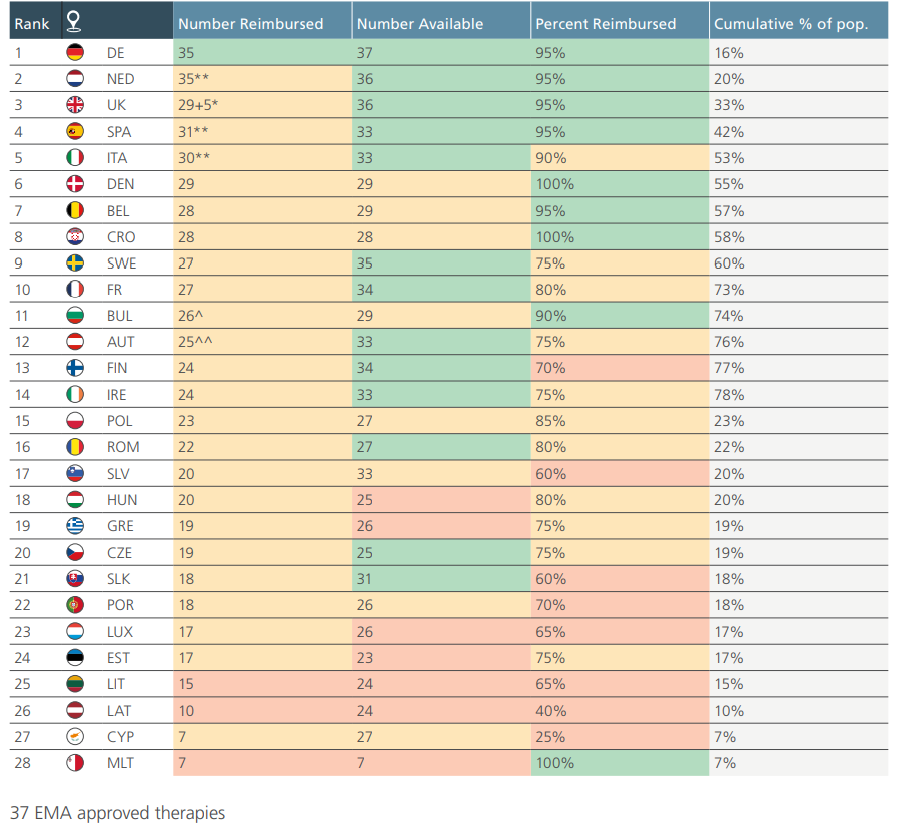Viewport: 905px width, 825px height.
Task: Select the 26^ cell for BUL
Action: click(x=263, y=316)
